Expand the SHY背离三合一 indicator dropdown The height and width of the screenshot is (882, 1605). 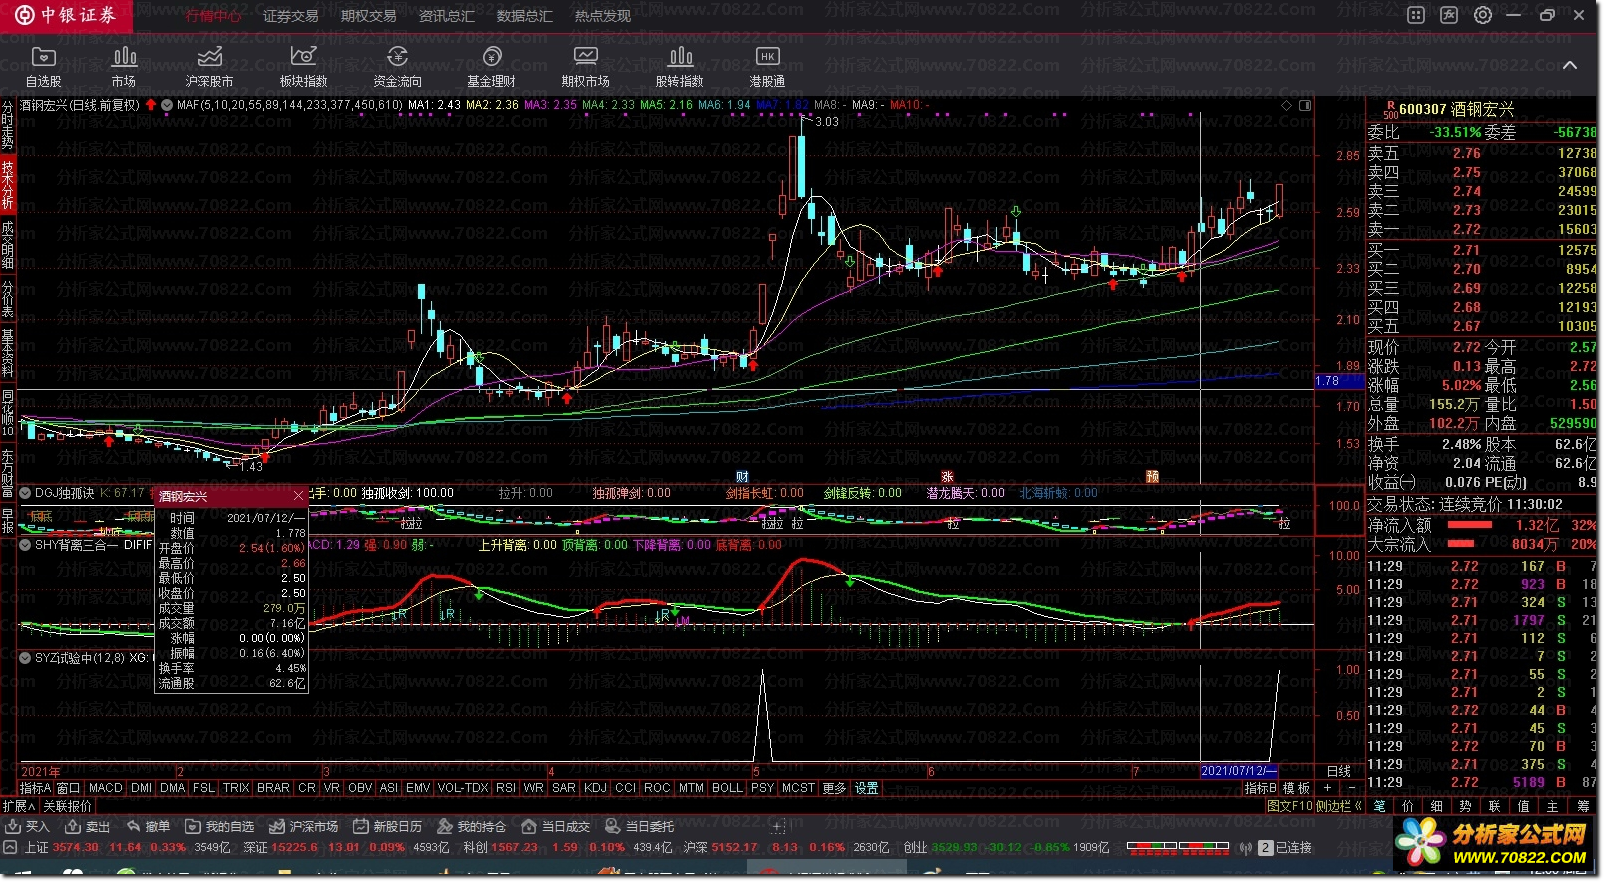tap(25, 545)
